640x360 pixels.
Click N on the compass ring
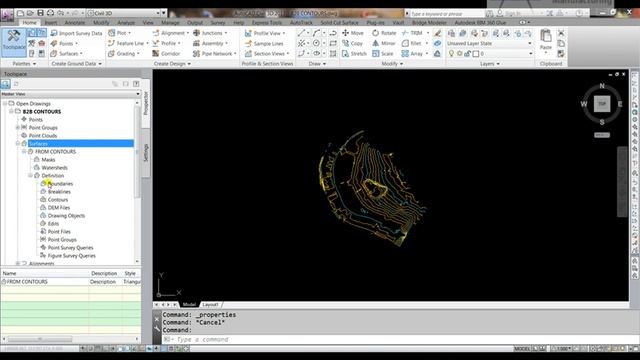tap(602, 86)
